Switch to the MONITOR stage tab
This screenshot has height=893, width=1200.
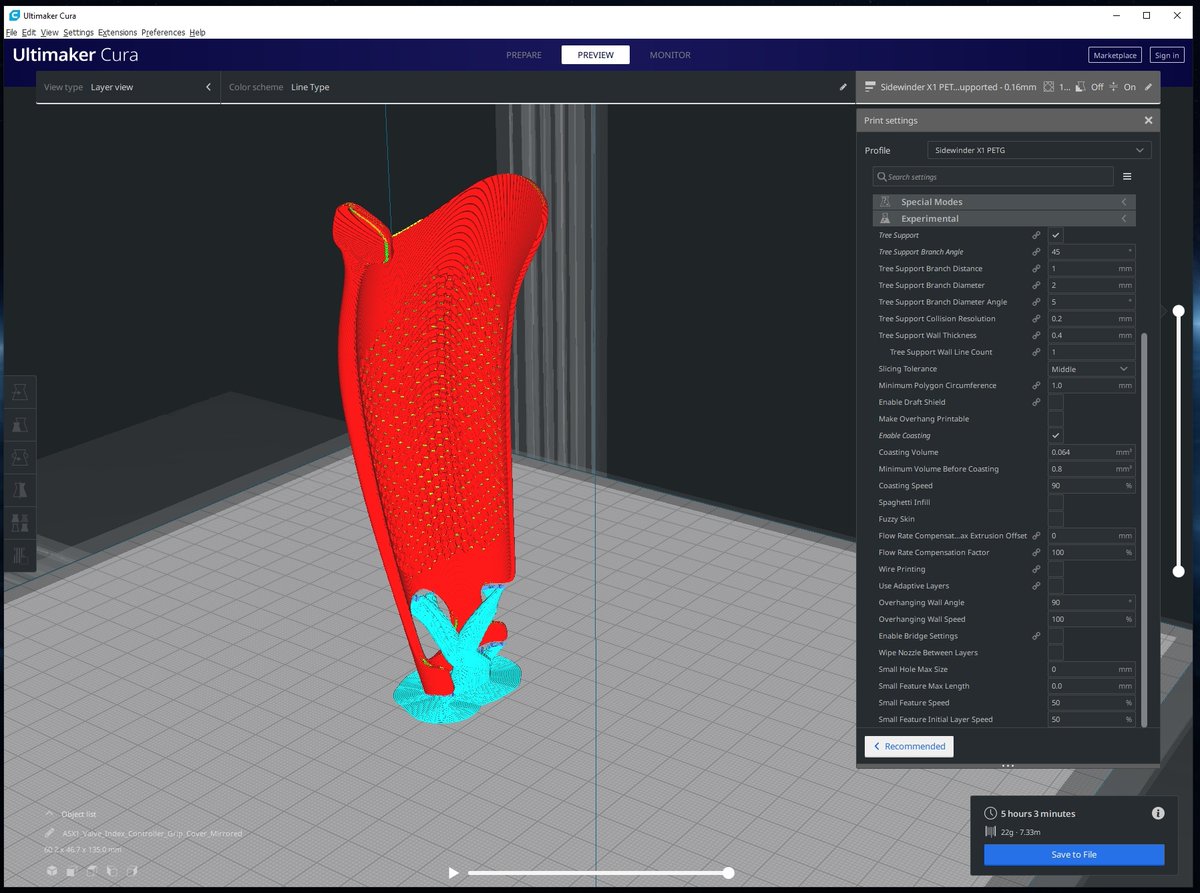tap(670, 55)
